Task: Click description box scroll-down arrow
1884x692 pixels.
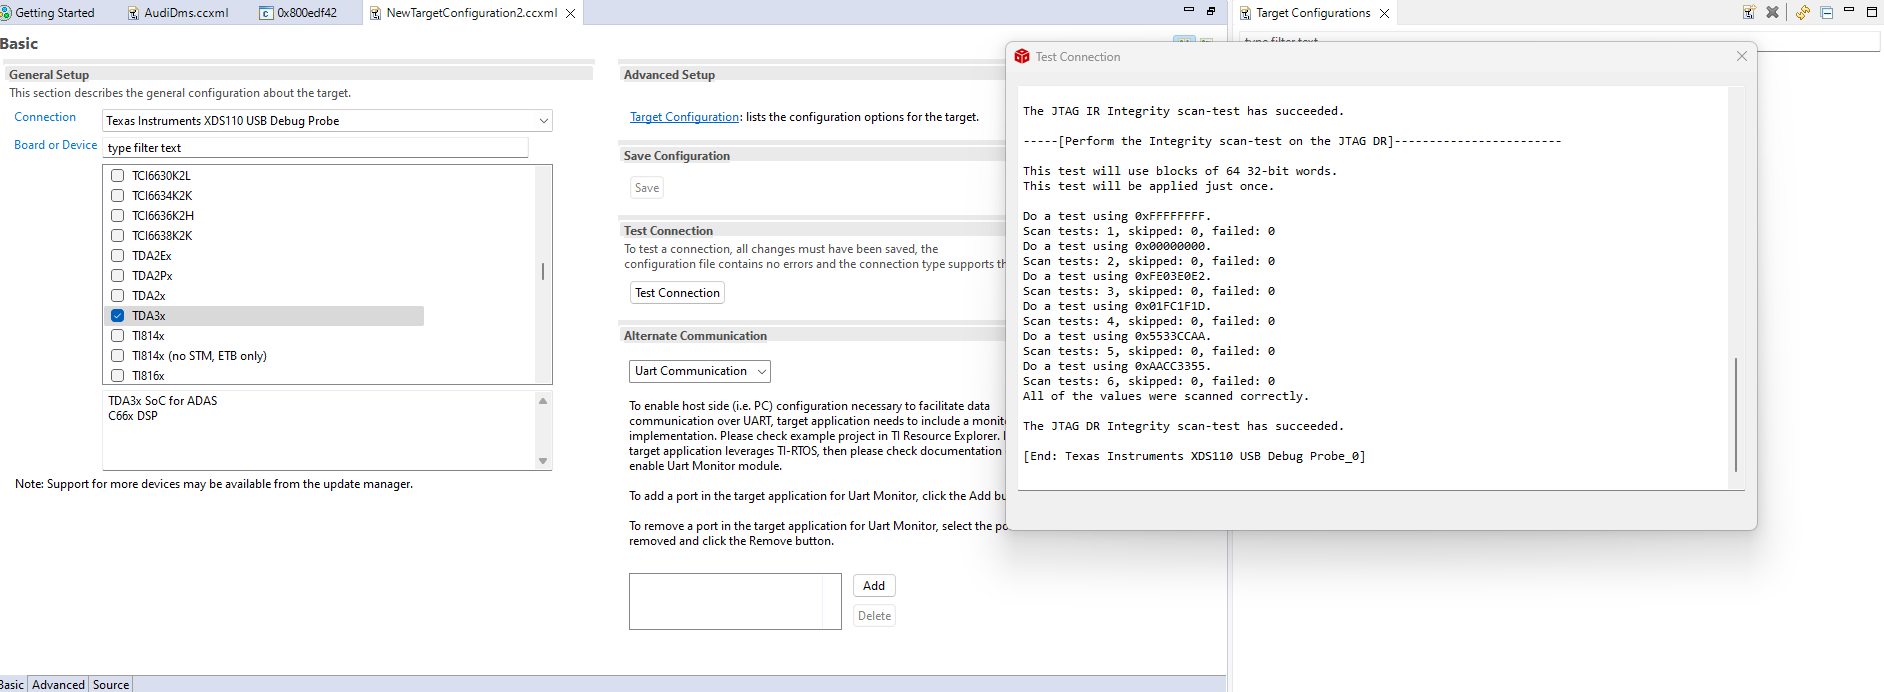Action: tap(543, 461)
